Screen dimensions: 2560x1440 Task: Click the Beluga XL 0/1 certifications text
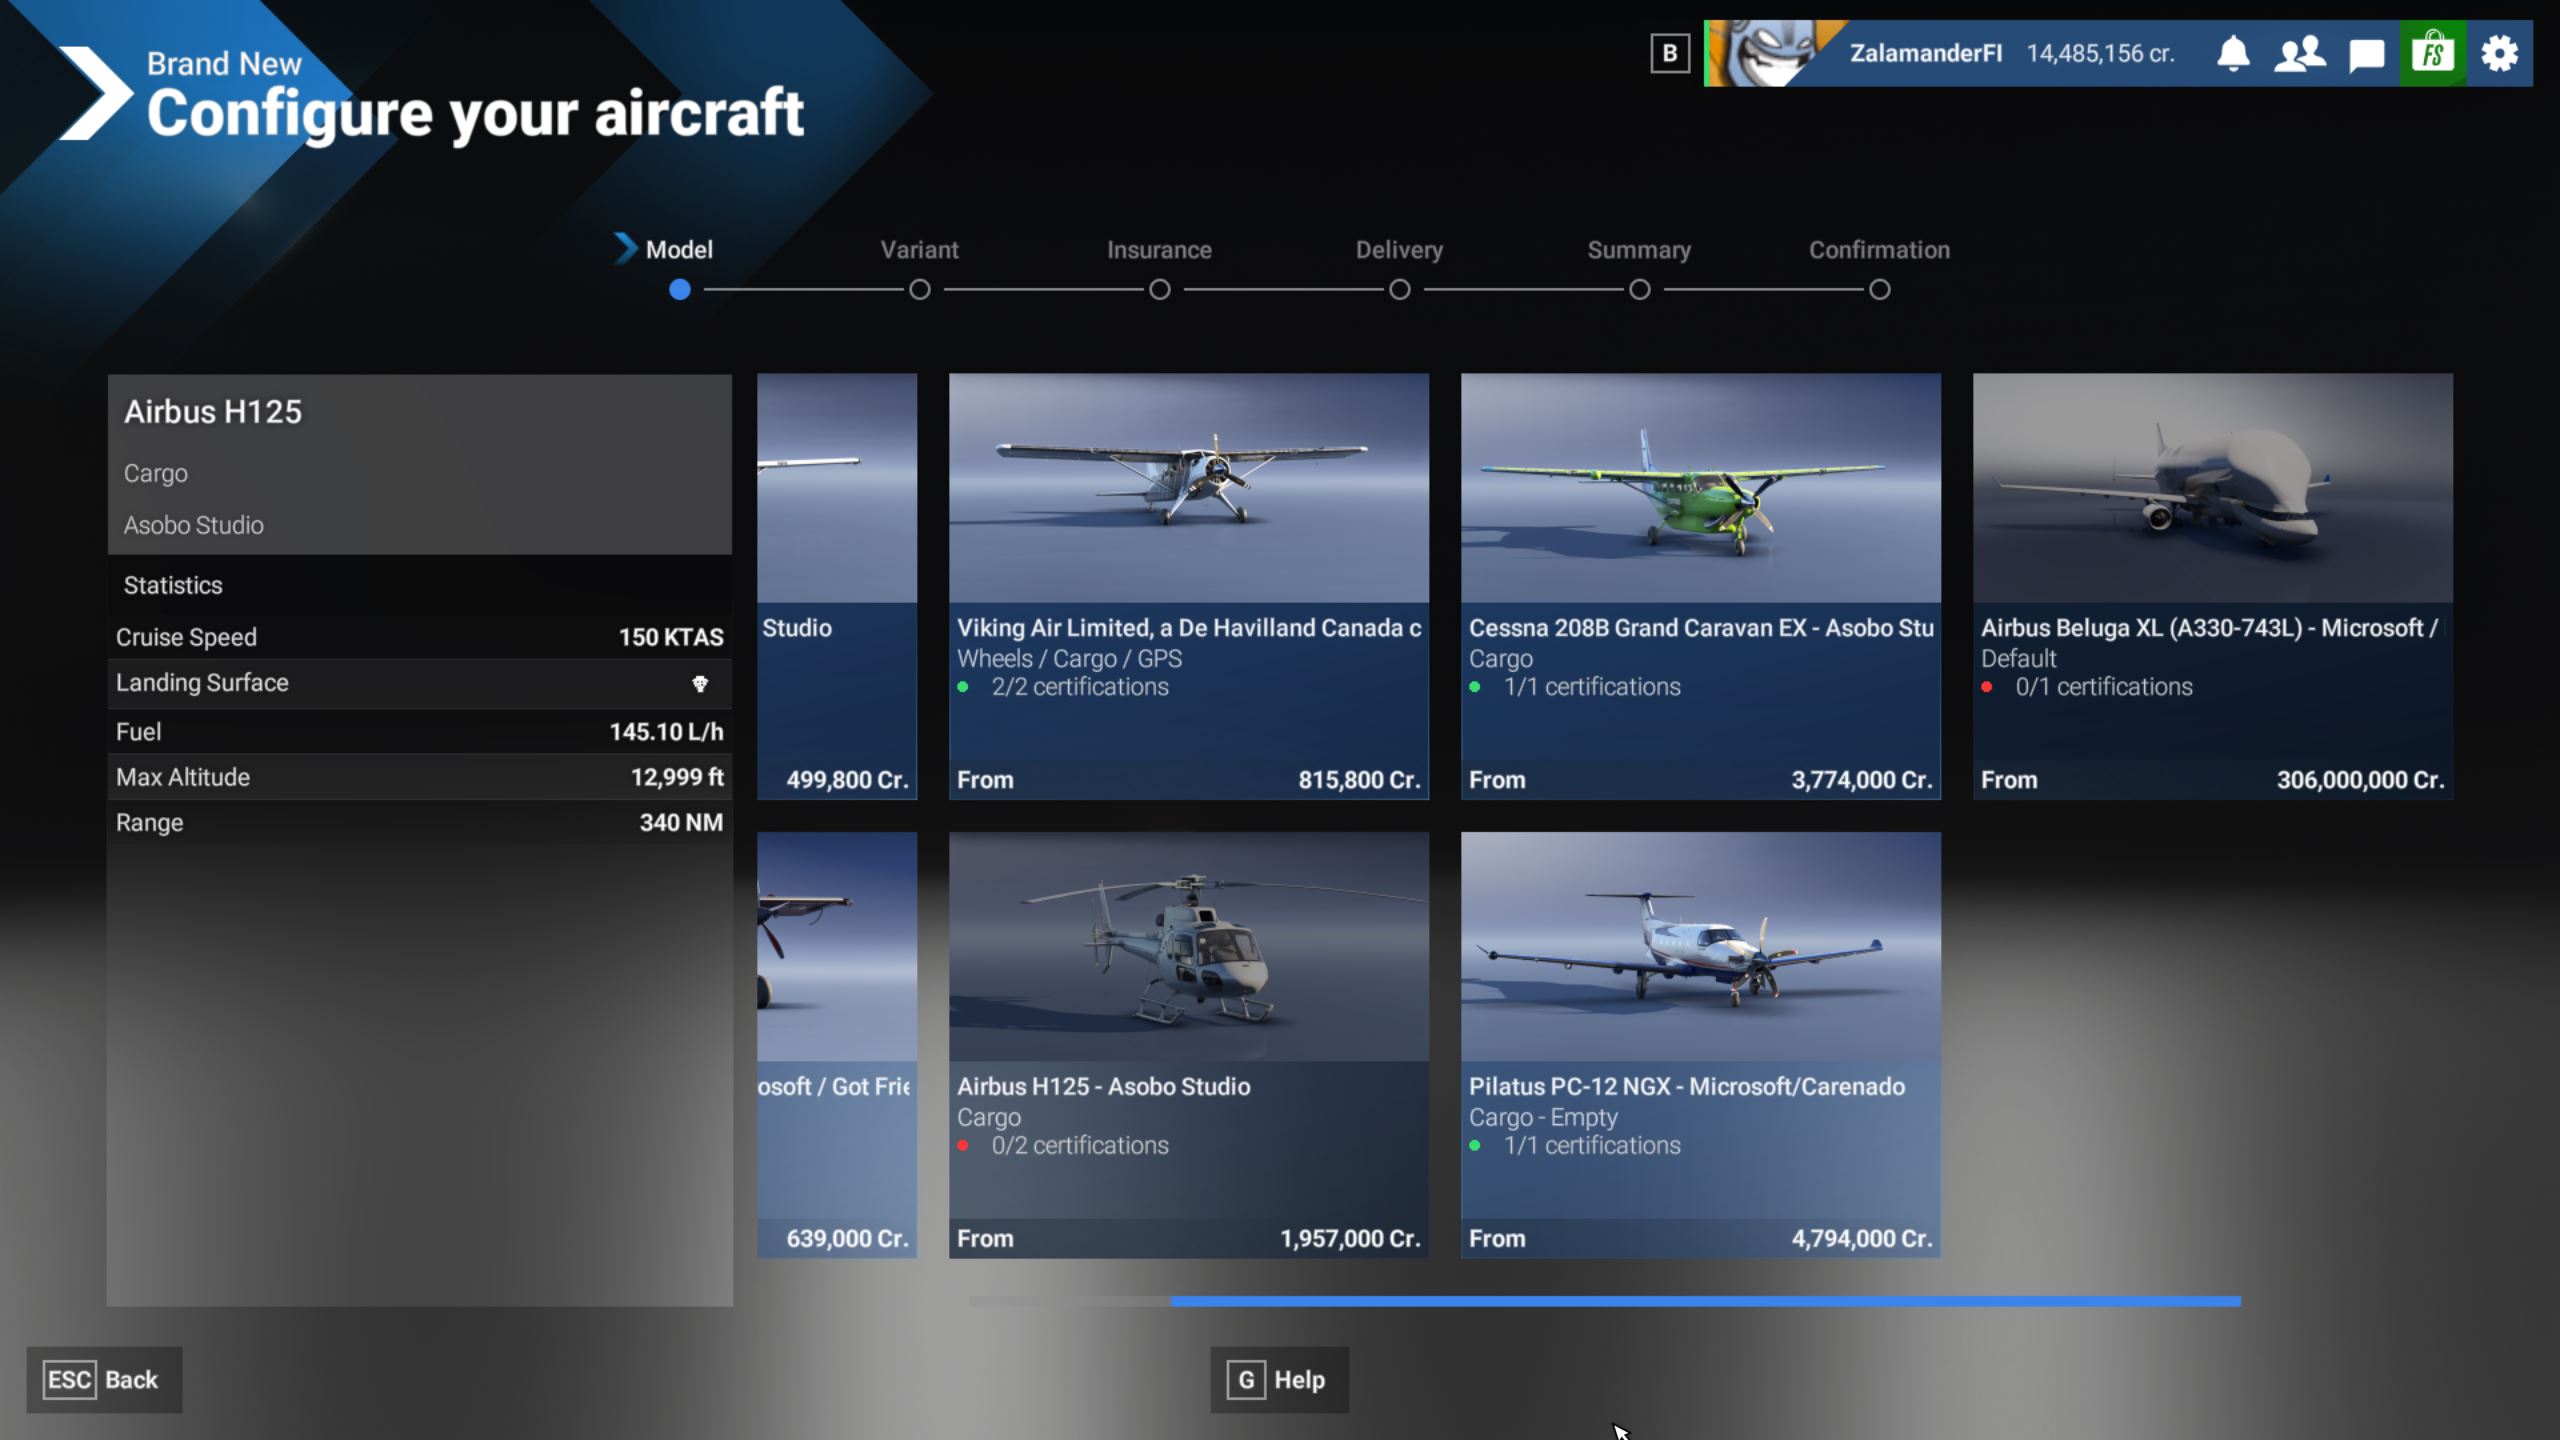pyautogui.click(x=2104, y=687)
